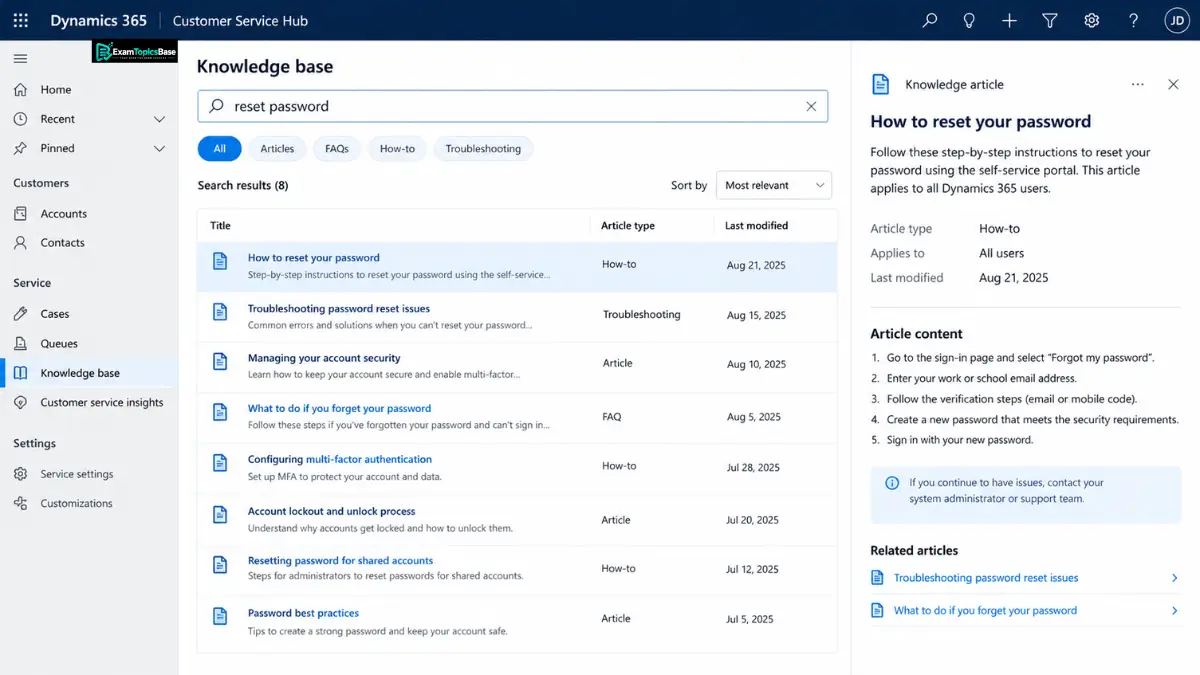Click in the reset password search field
The height and width of the screenshot is (675, 1200).
pos(513,106)
